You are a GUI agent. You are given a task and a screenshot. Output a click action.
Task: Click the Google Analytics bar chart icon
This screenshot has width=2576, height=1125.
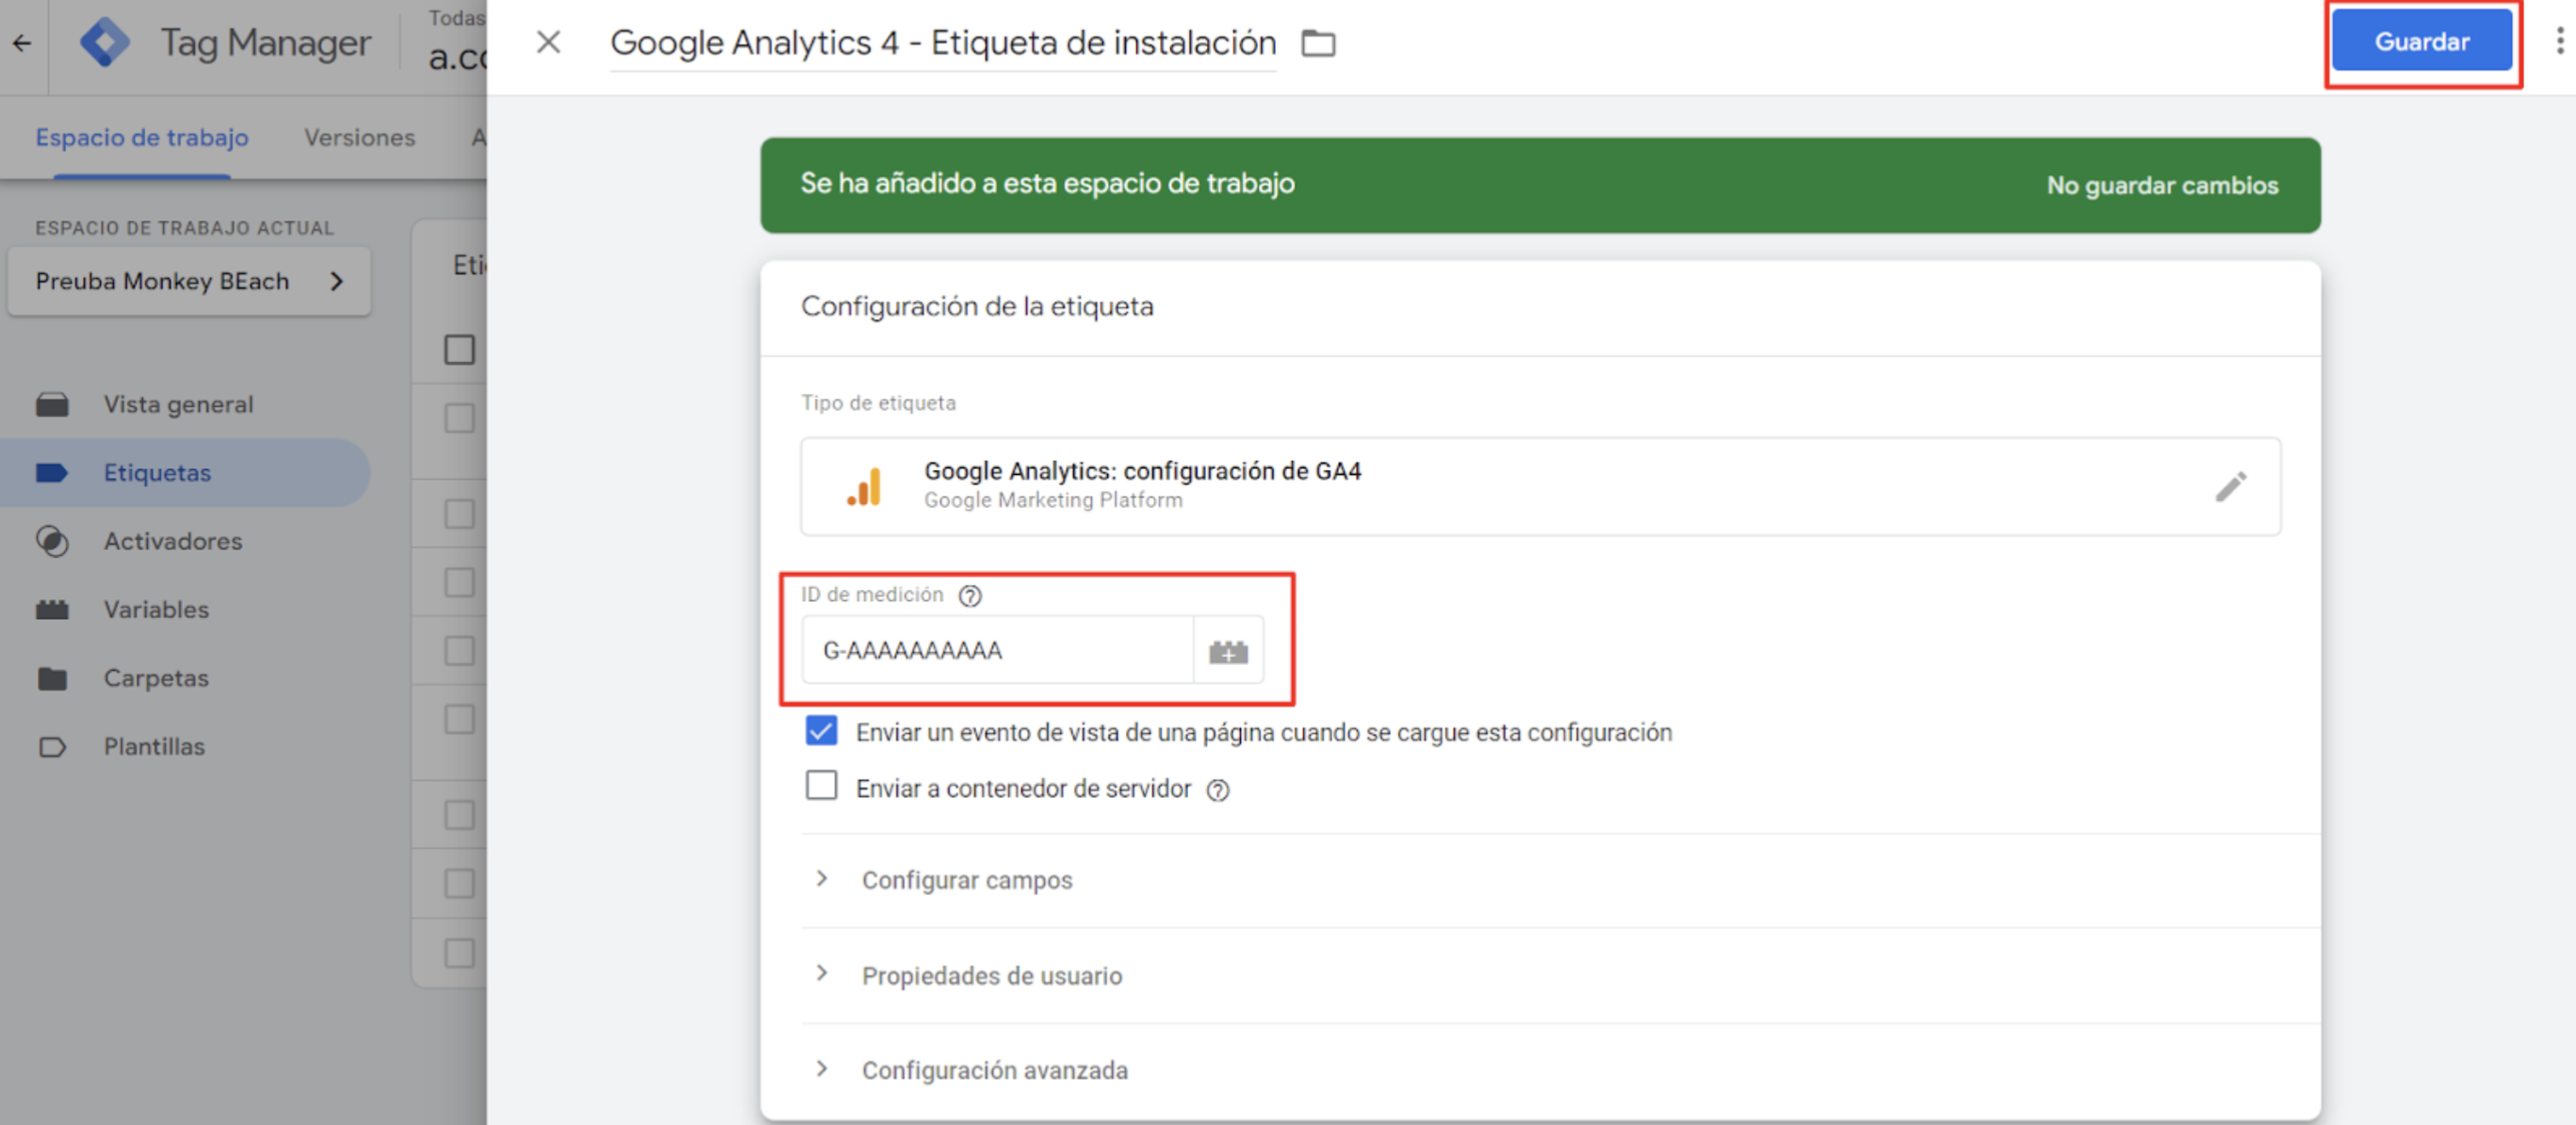pyautogui.click(x=864, y=487)
